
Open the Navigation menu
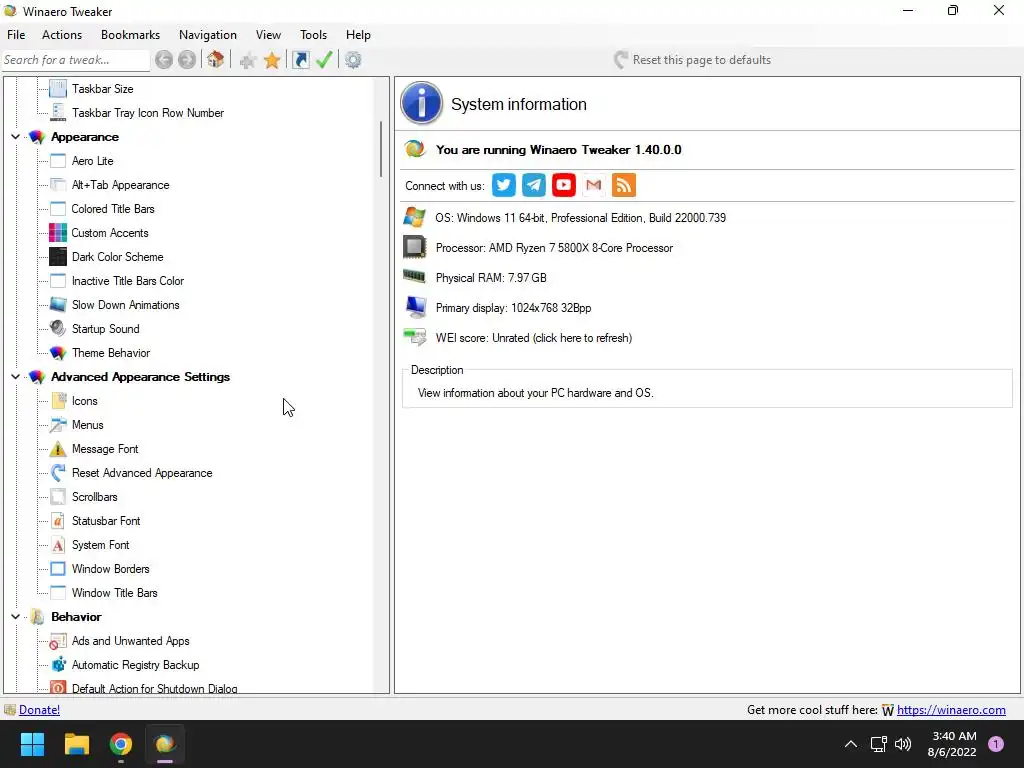click(x=208, y=35)
